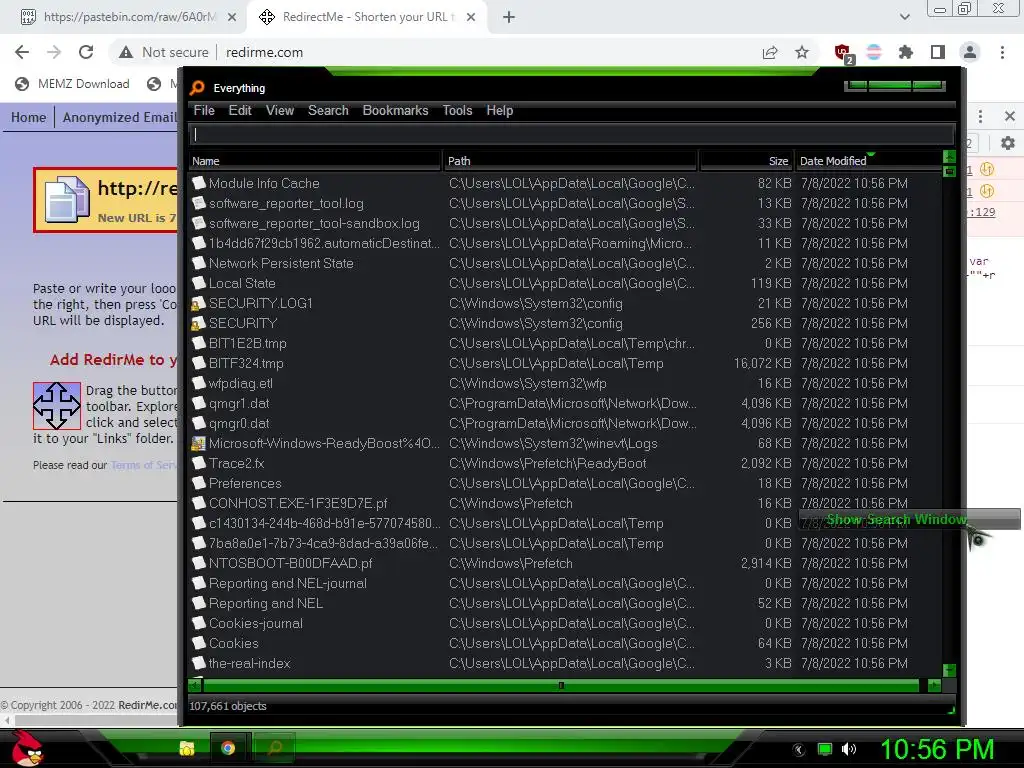Click the horizontal scrollbar thumb in Everything
The image size is (1024, 768).
click(x=561, y=686)
